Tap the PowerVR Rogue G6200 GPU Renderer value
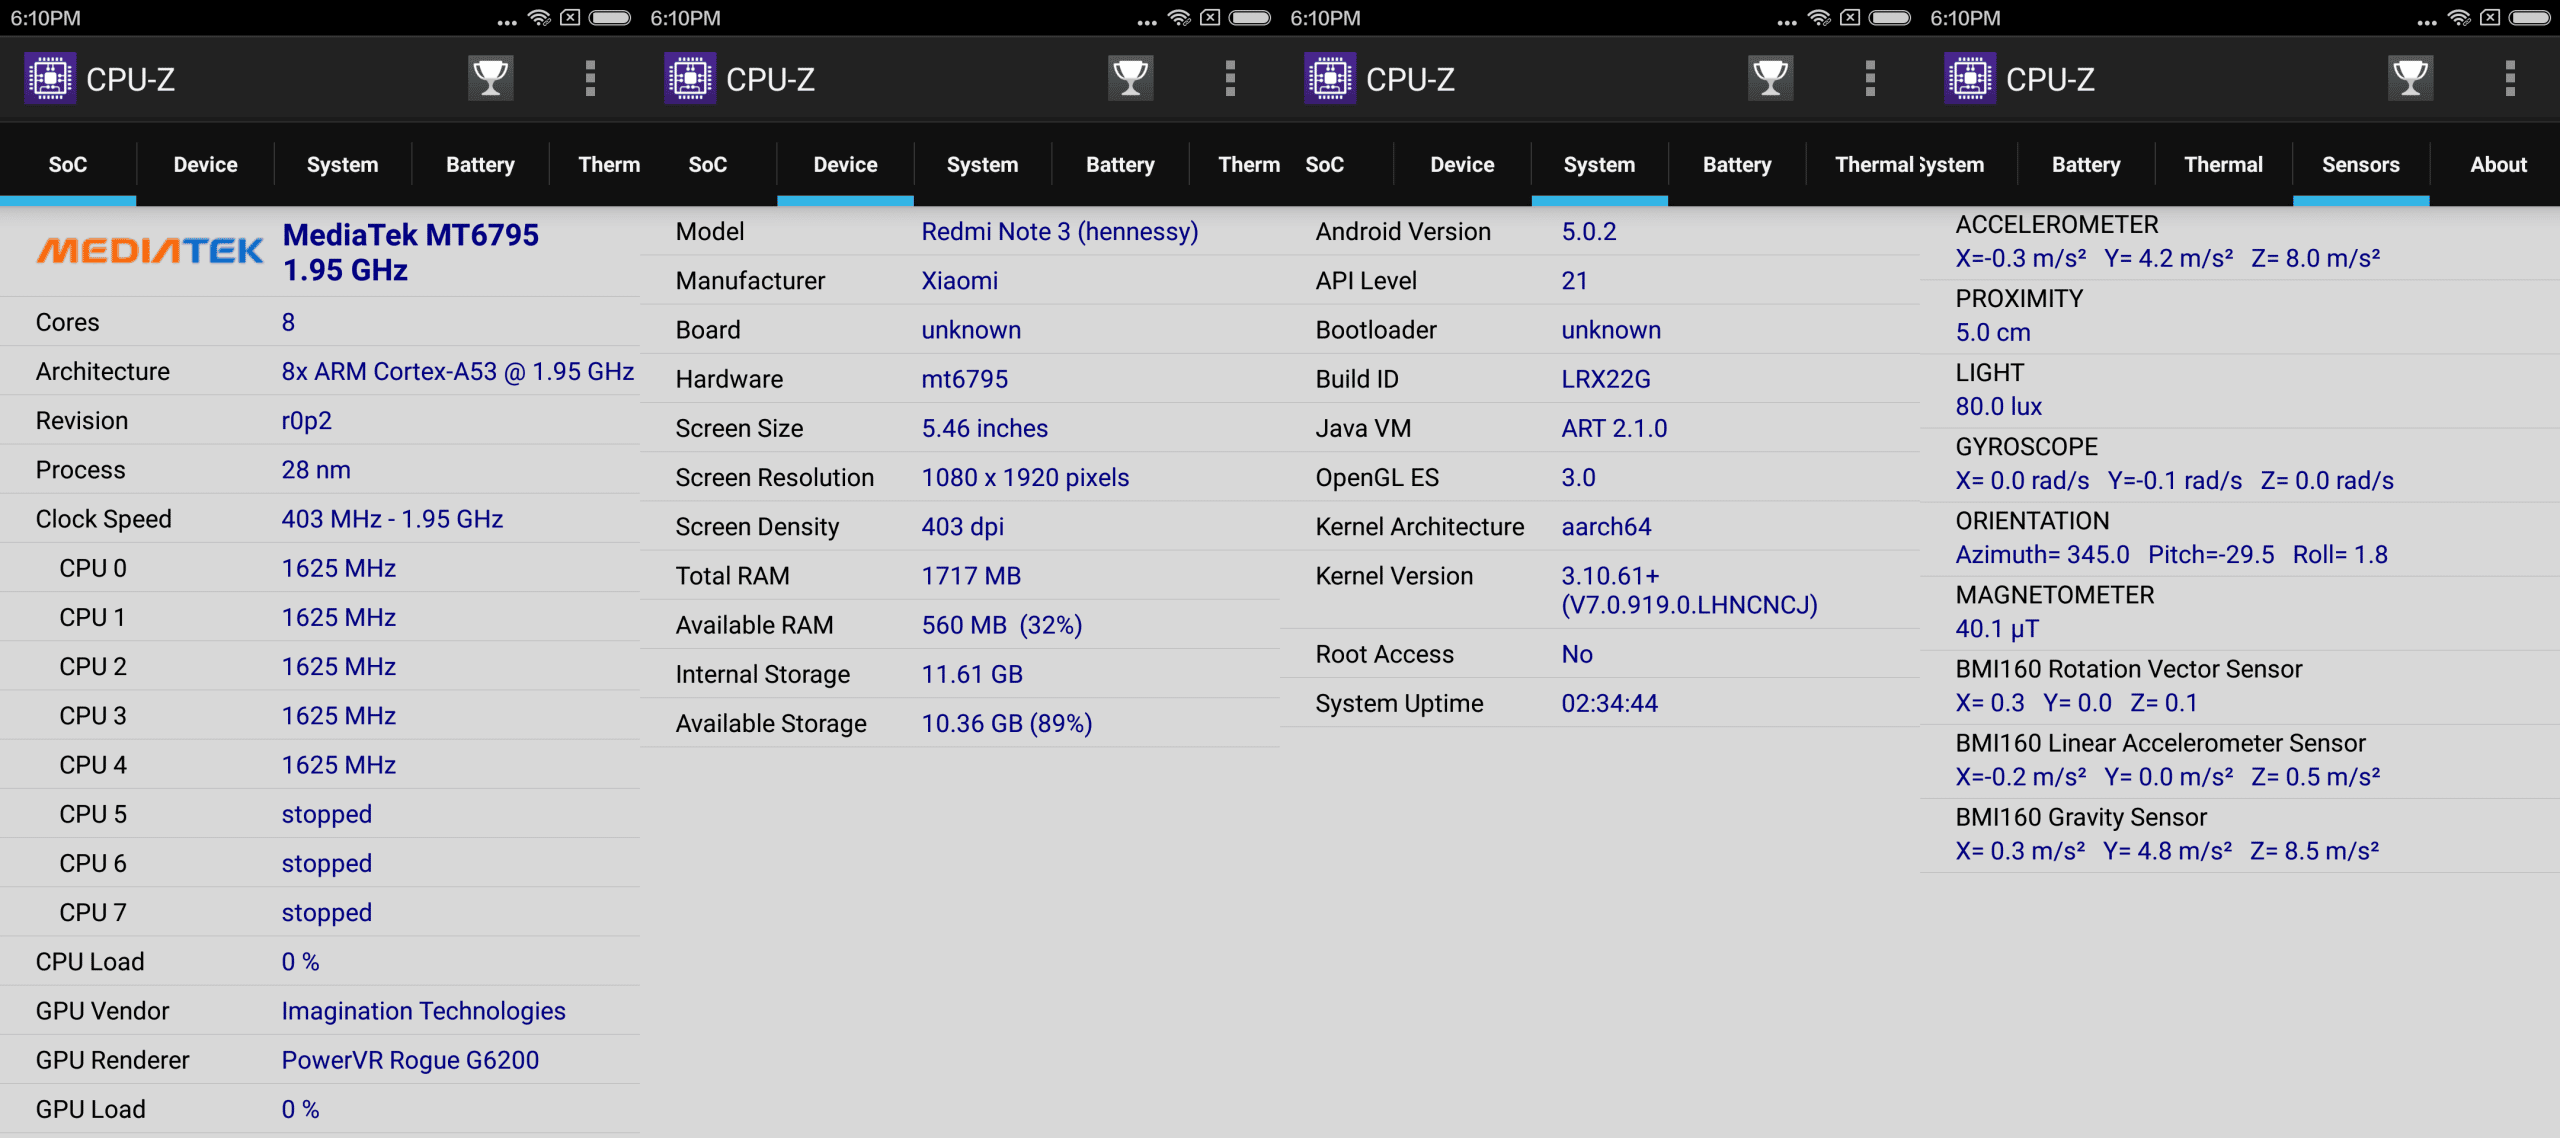 [410, 1060]
